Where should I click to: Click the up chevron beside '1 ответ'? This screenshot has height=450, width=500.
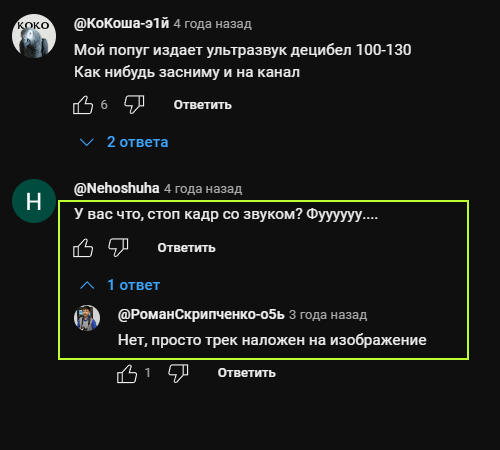(x=87, y=285)
